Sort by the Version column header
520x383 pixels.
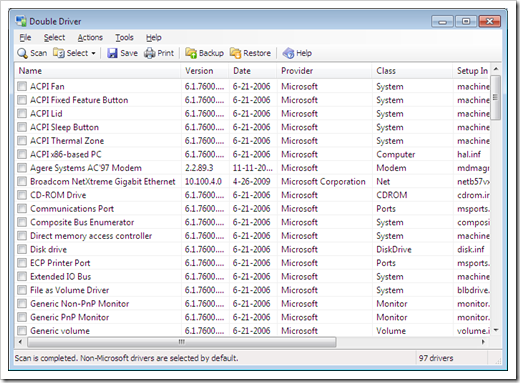click(x=205, y=71)
